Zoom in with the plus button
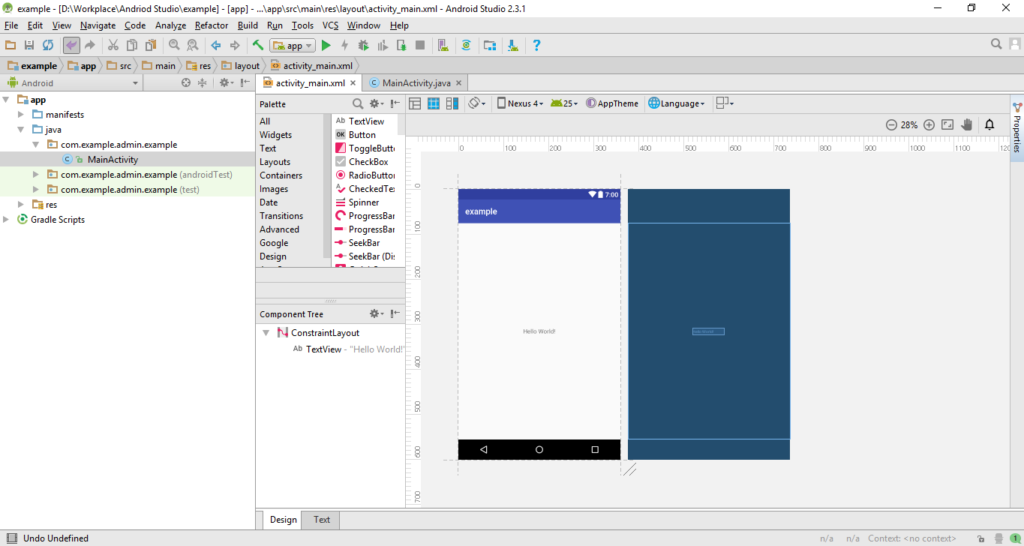The image size is (1024, 546). (929, 125)
